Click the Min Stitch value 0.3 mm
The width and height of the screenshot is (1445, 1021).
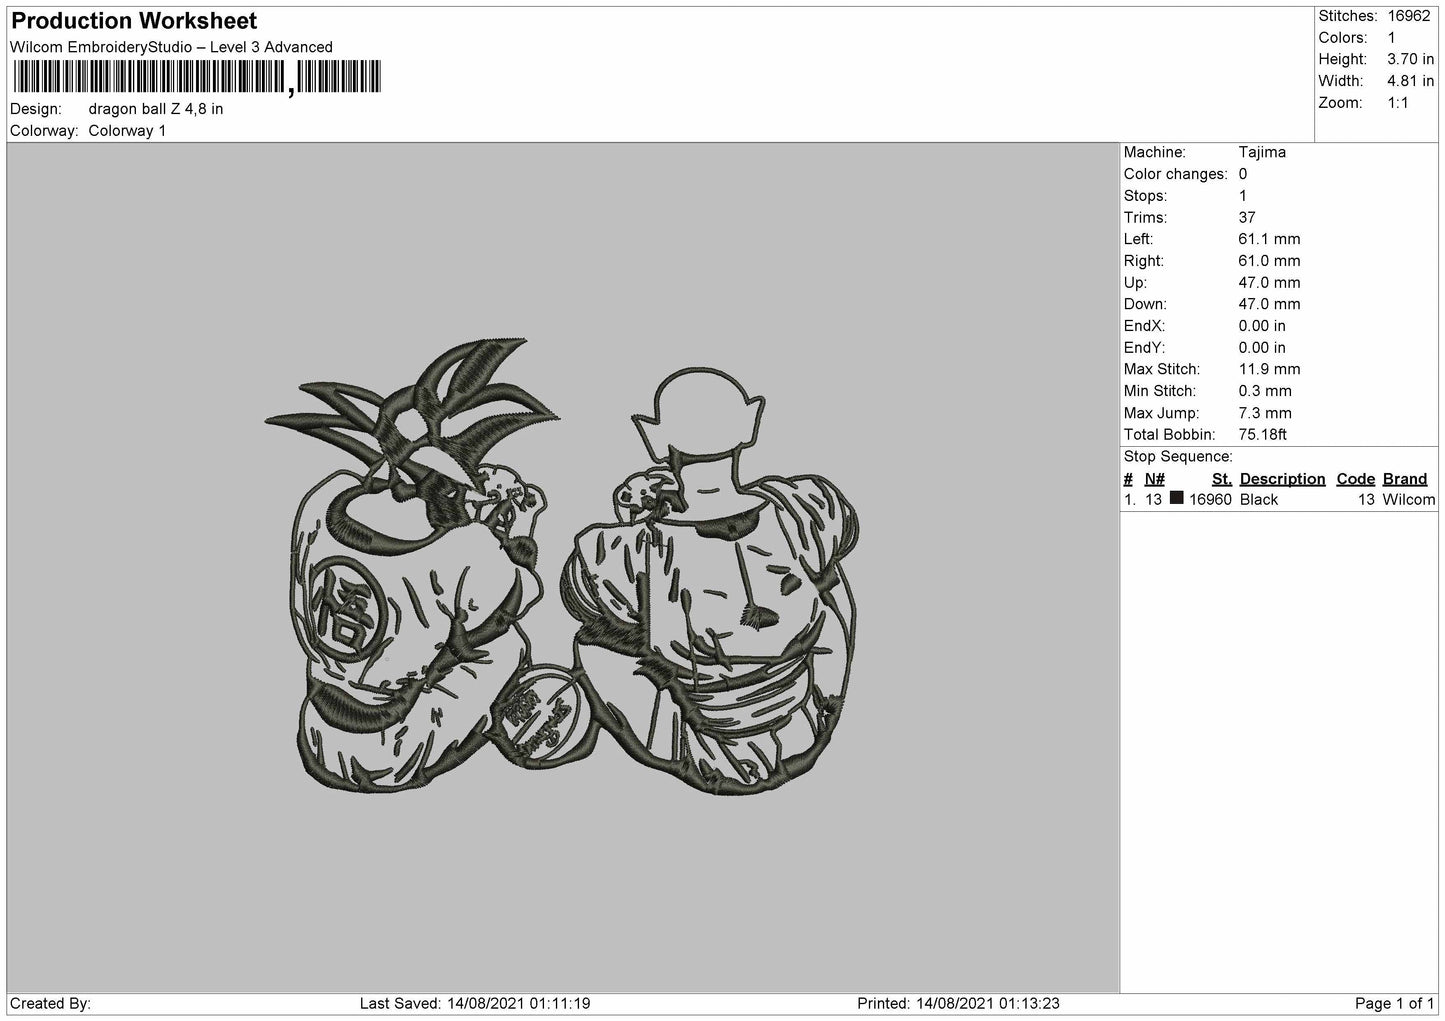(x=1265, y=391)
